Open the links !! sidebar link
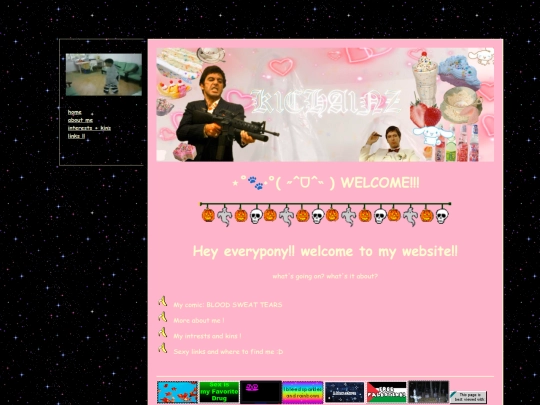 pos(76,136)
